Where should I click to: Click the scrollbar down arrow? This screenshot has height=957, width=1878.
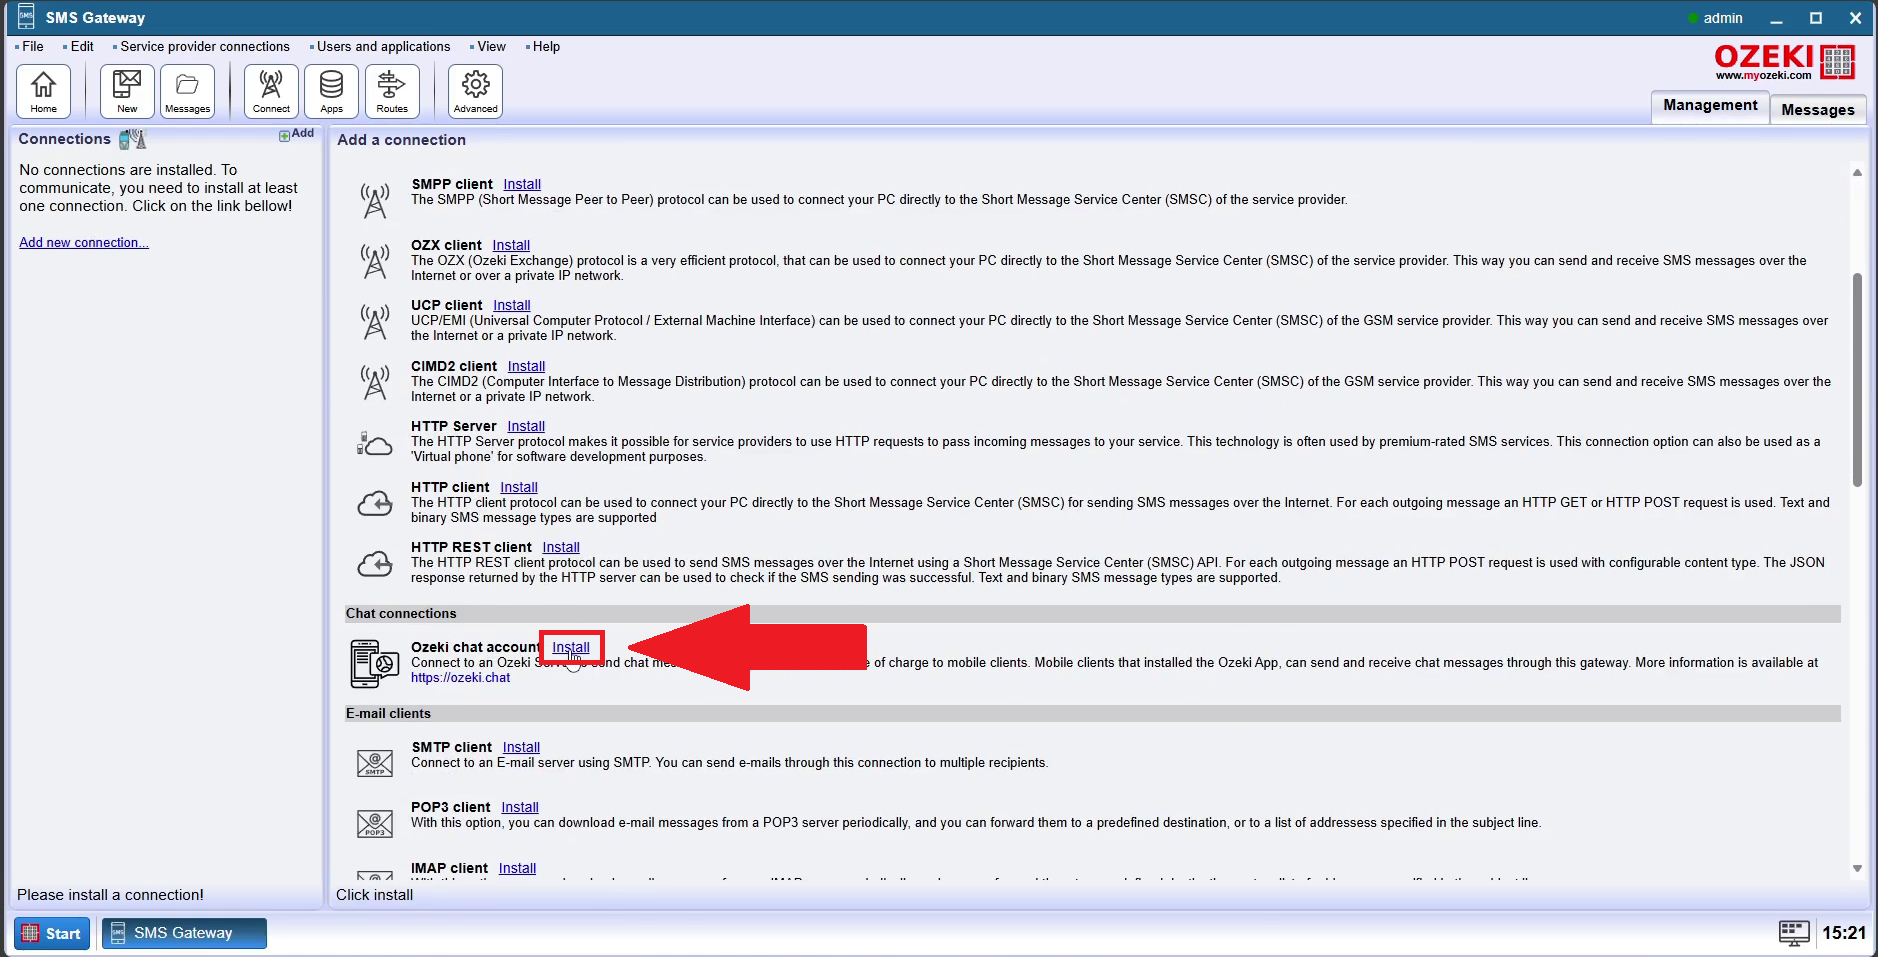point(1857,869)
